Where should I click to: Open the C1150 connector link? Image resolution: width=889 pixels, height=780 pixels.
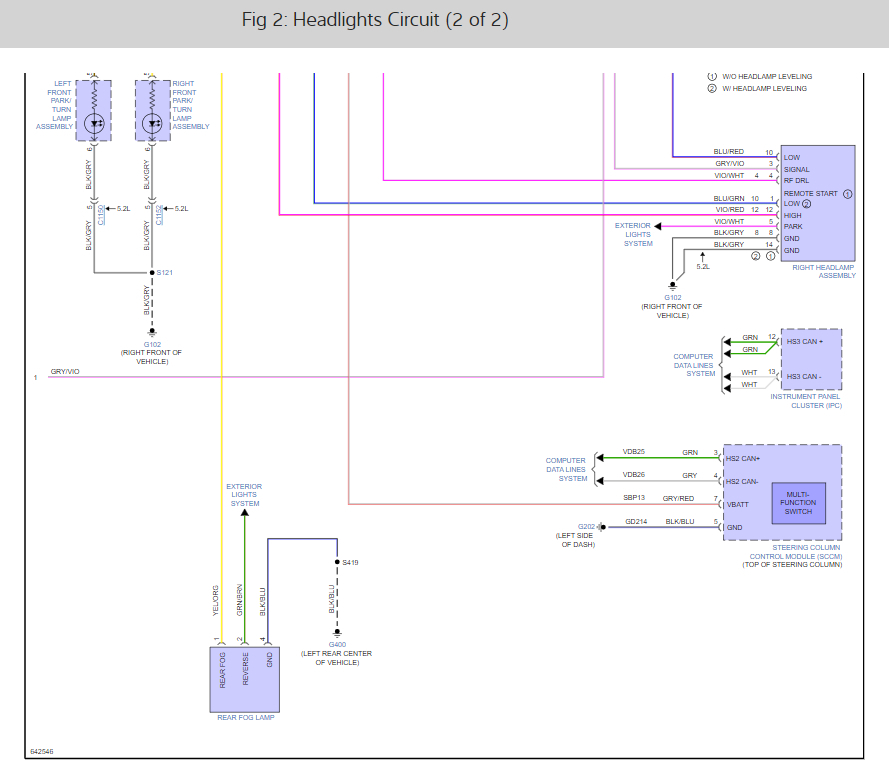[100, 215]
